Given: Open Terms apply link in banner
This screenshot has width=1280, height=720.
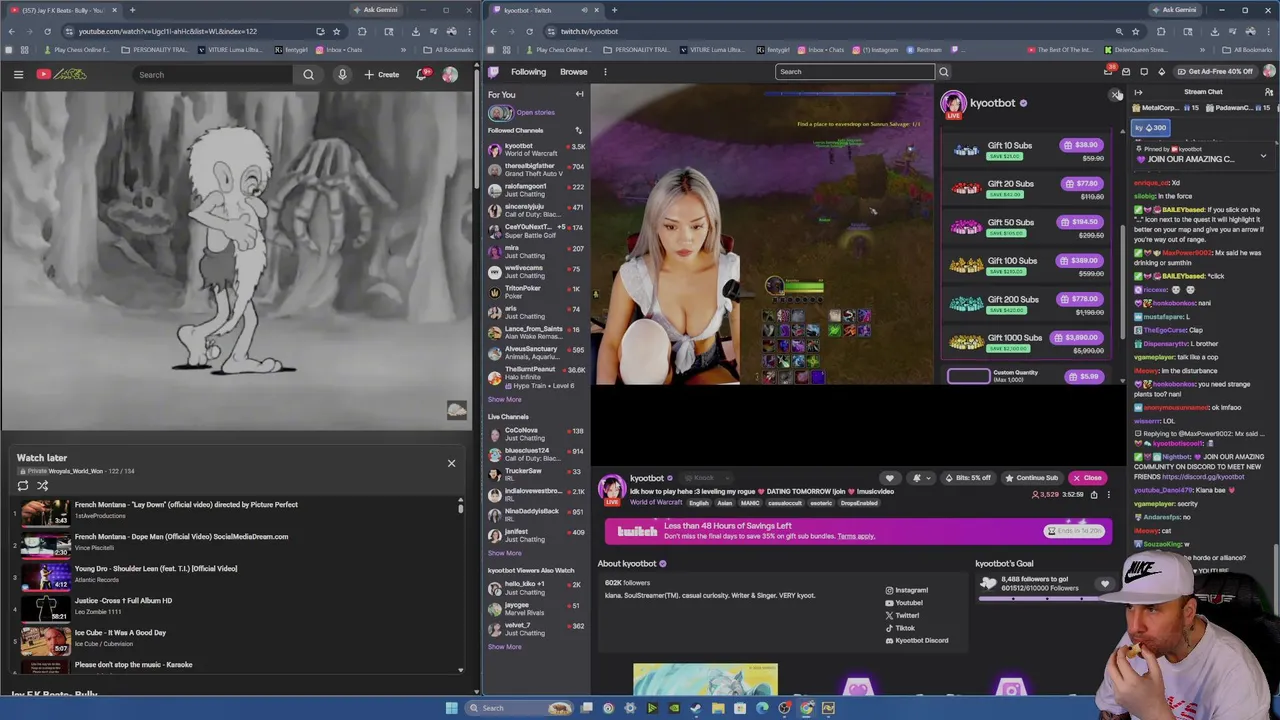Looking at the screenshot, I should tap(856, 536).
